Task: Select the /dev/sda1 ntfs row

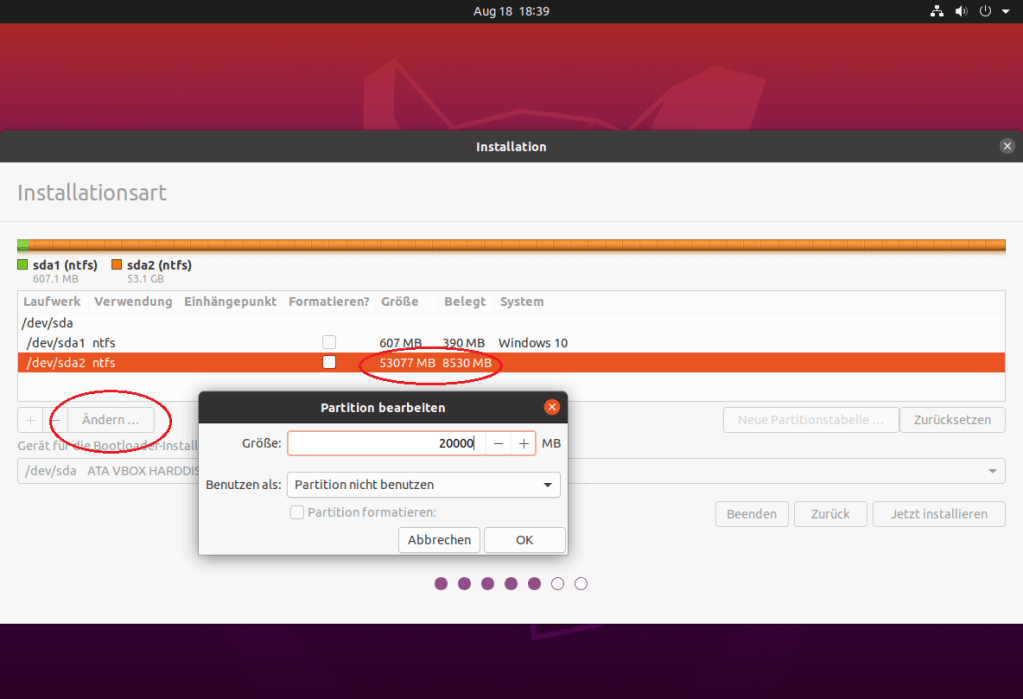Action: point(150,342)
